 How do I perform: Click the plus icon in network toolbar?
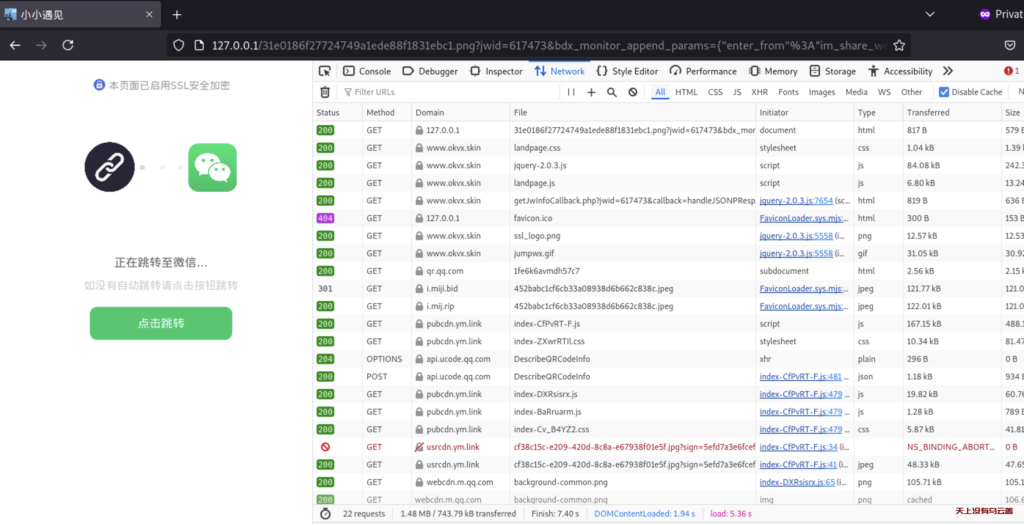[x=591, y=92]
